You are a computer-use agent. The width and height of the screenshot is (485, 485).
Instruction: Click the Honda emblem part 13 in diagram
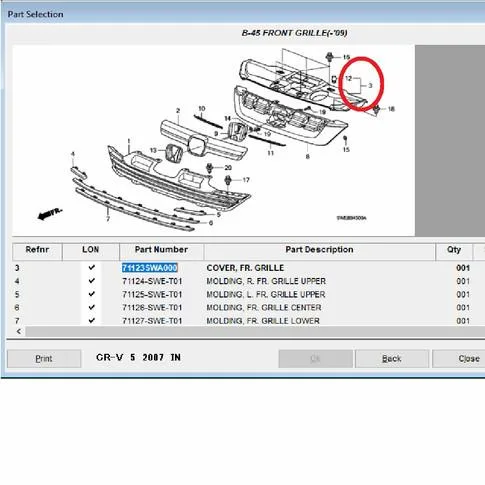(x=173, y=154)
